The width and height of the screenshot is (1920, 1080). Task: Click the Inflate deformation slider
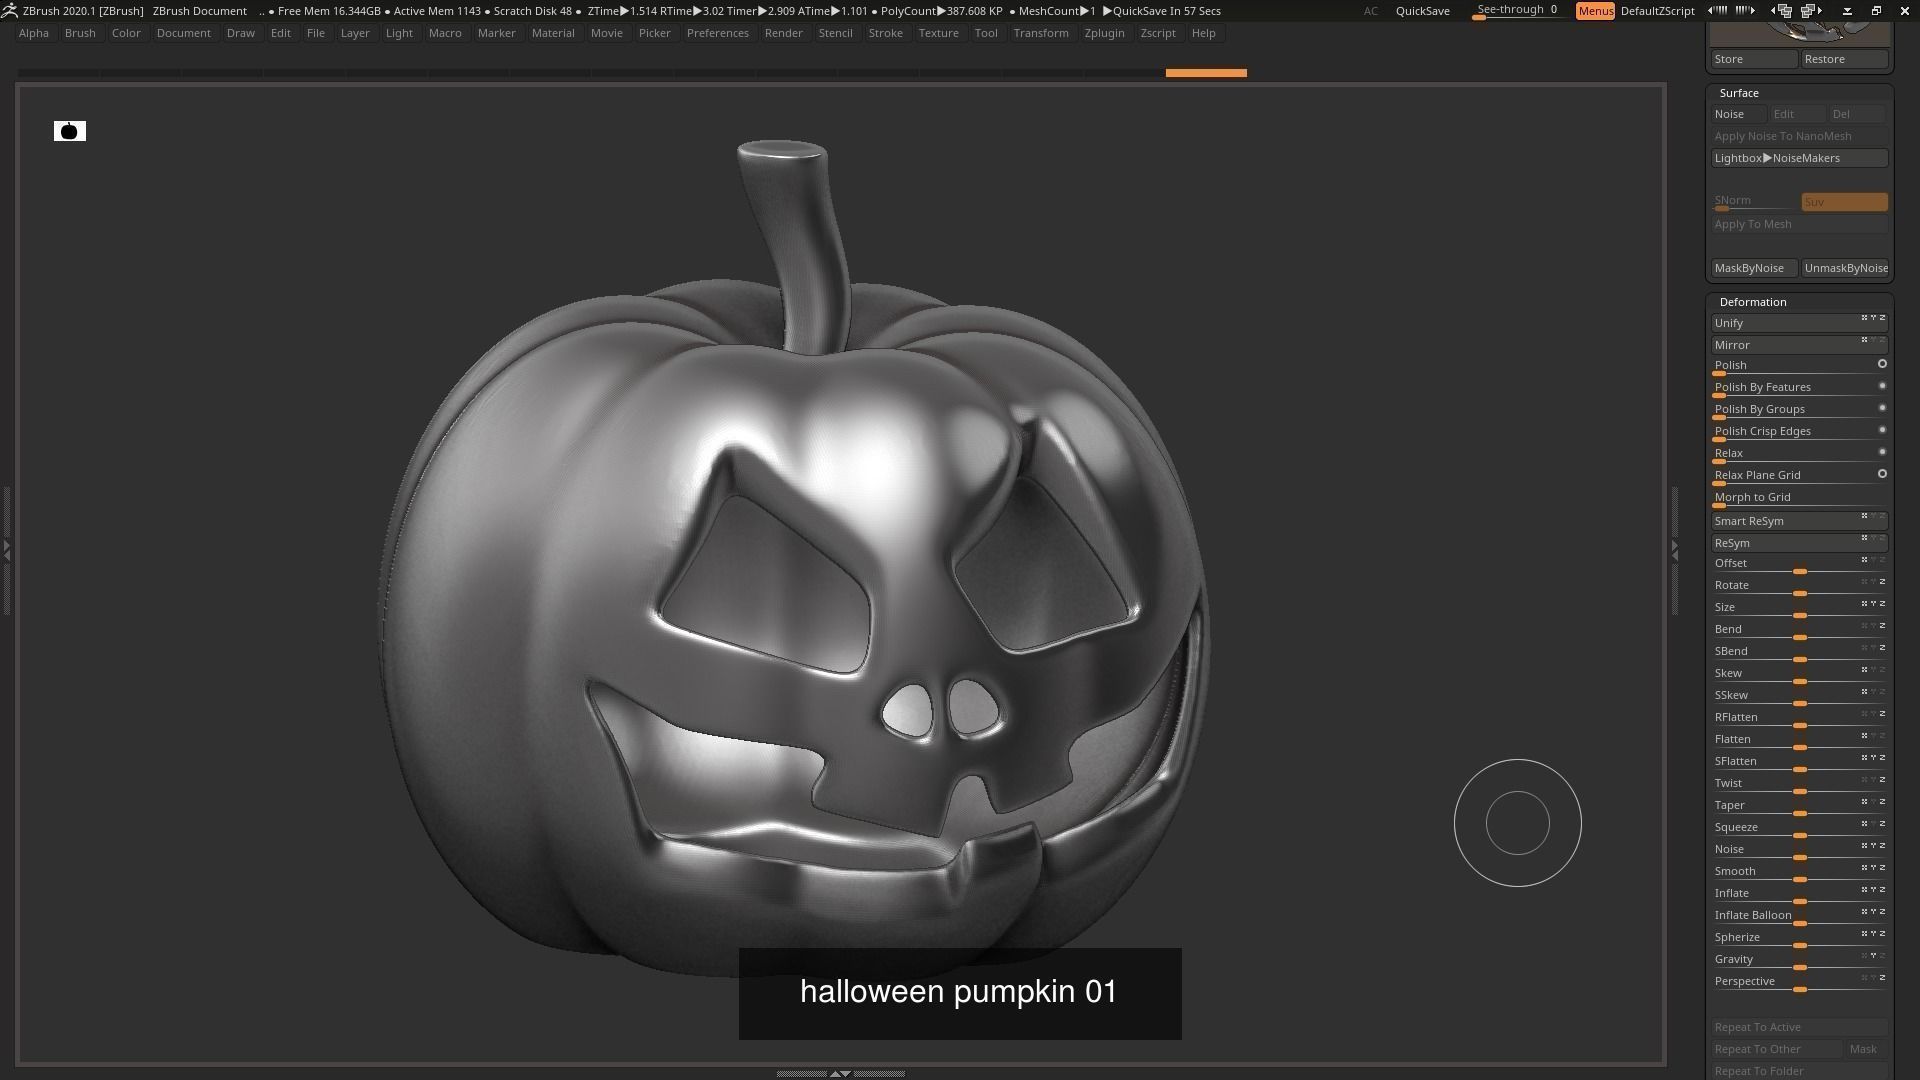tap(1799, 895)
